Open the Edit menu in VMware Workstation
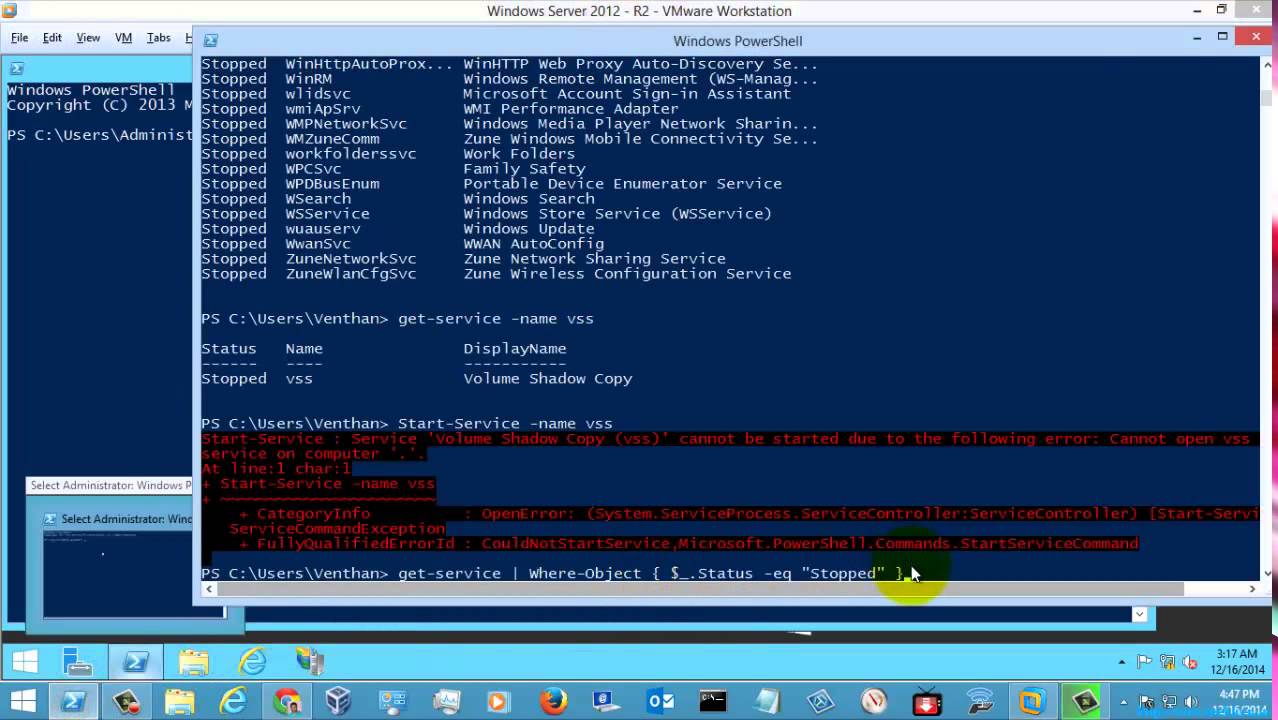Viewport: 1278px width, 720px height. 52,38
